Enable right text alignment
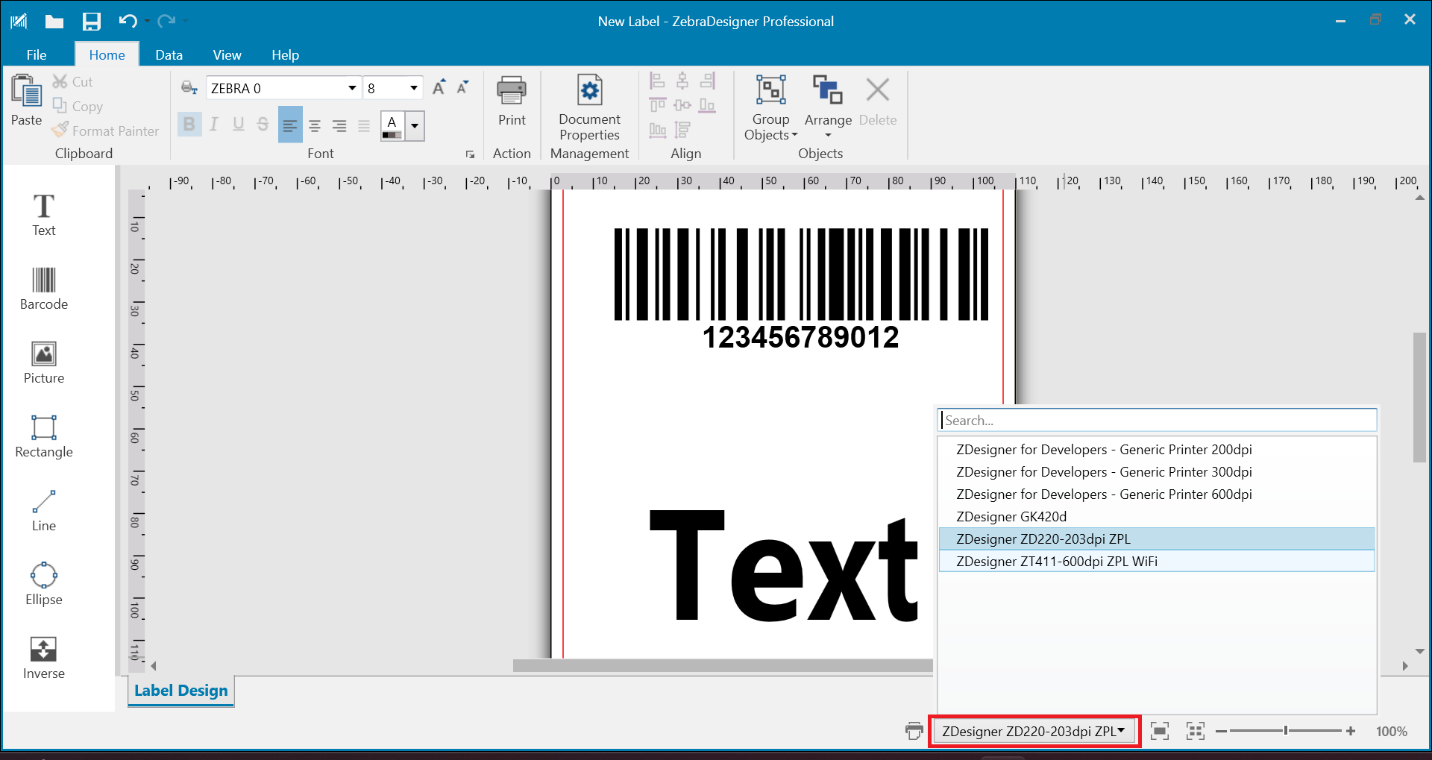 pyautogui.click(x=339, y=125)
